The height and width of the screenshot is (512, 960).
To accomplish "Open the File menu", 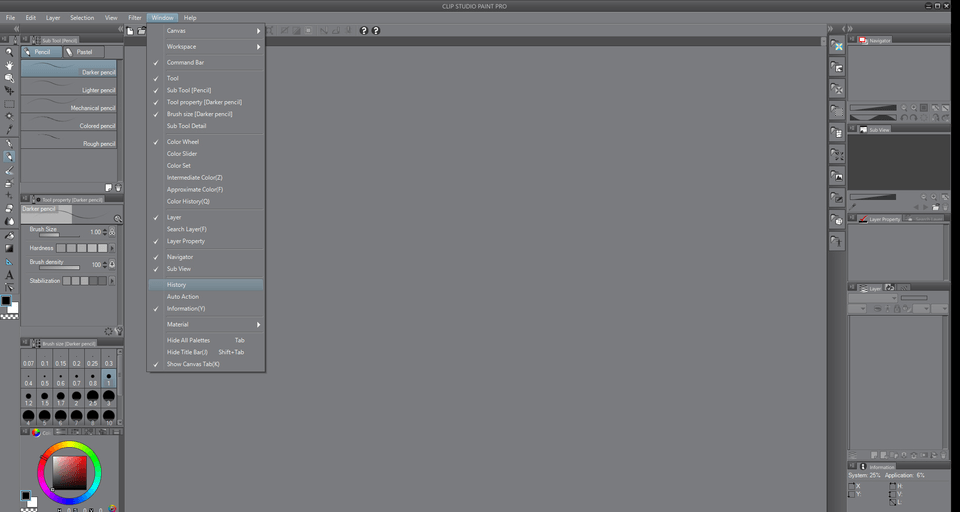I will click(x=10, y=18).
